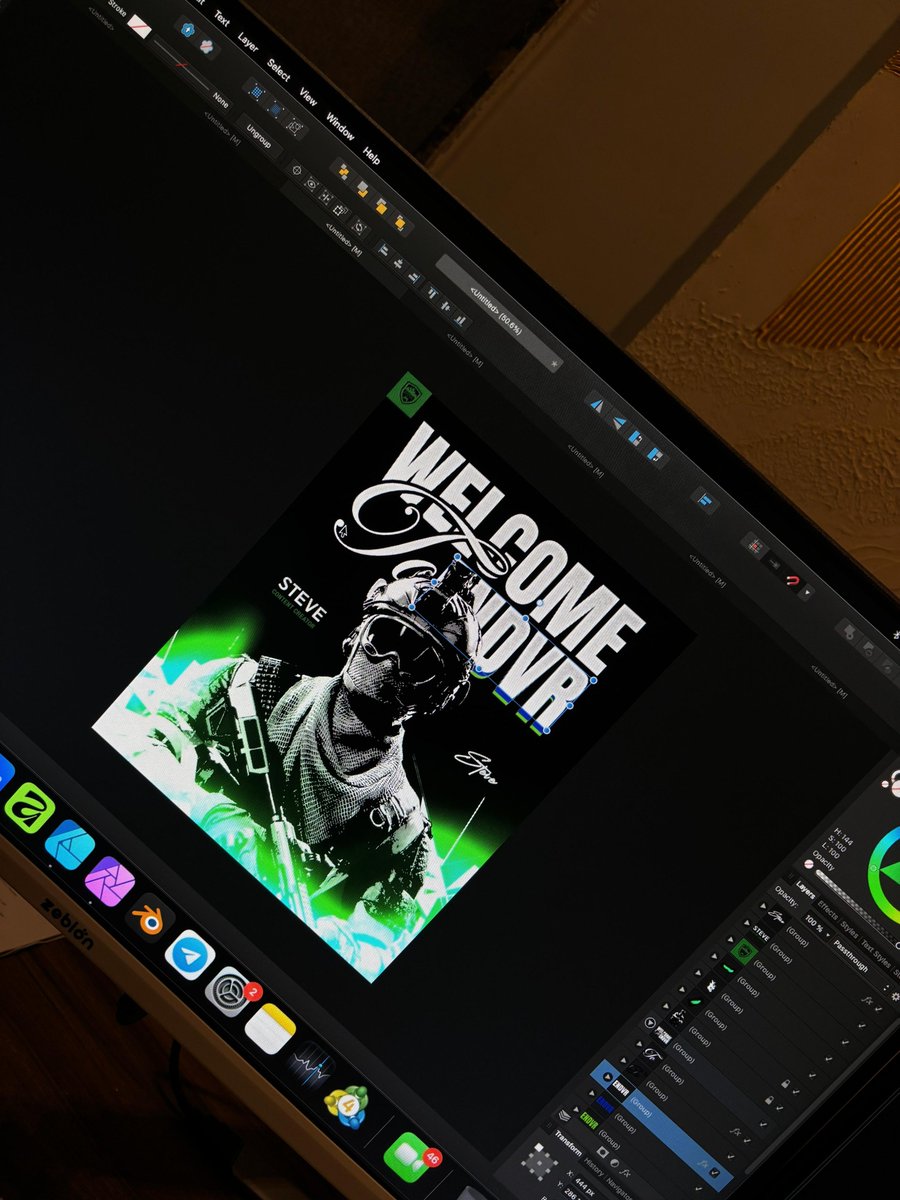The width and height of the screenshot is (900, 1200).
Task: Open the Window menu
Action: tap(340, 126)
